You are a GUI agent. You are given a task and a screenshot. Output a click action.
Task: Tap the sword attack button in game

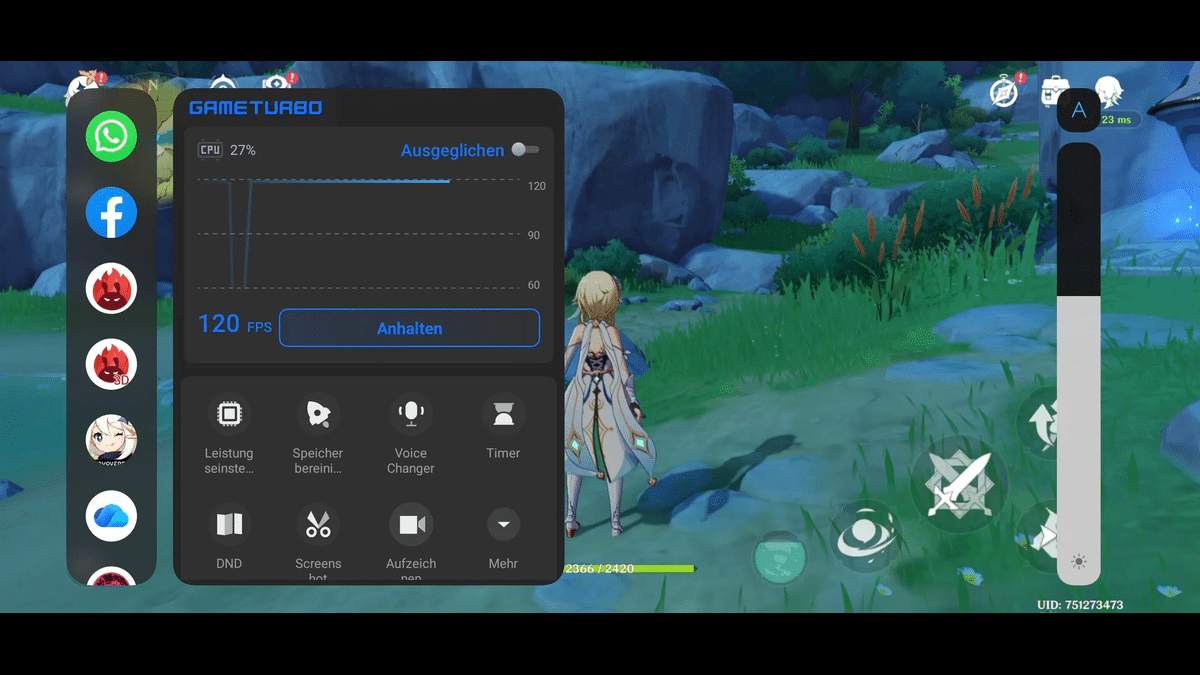[x=958, y=485]
